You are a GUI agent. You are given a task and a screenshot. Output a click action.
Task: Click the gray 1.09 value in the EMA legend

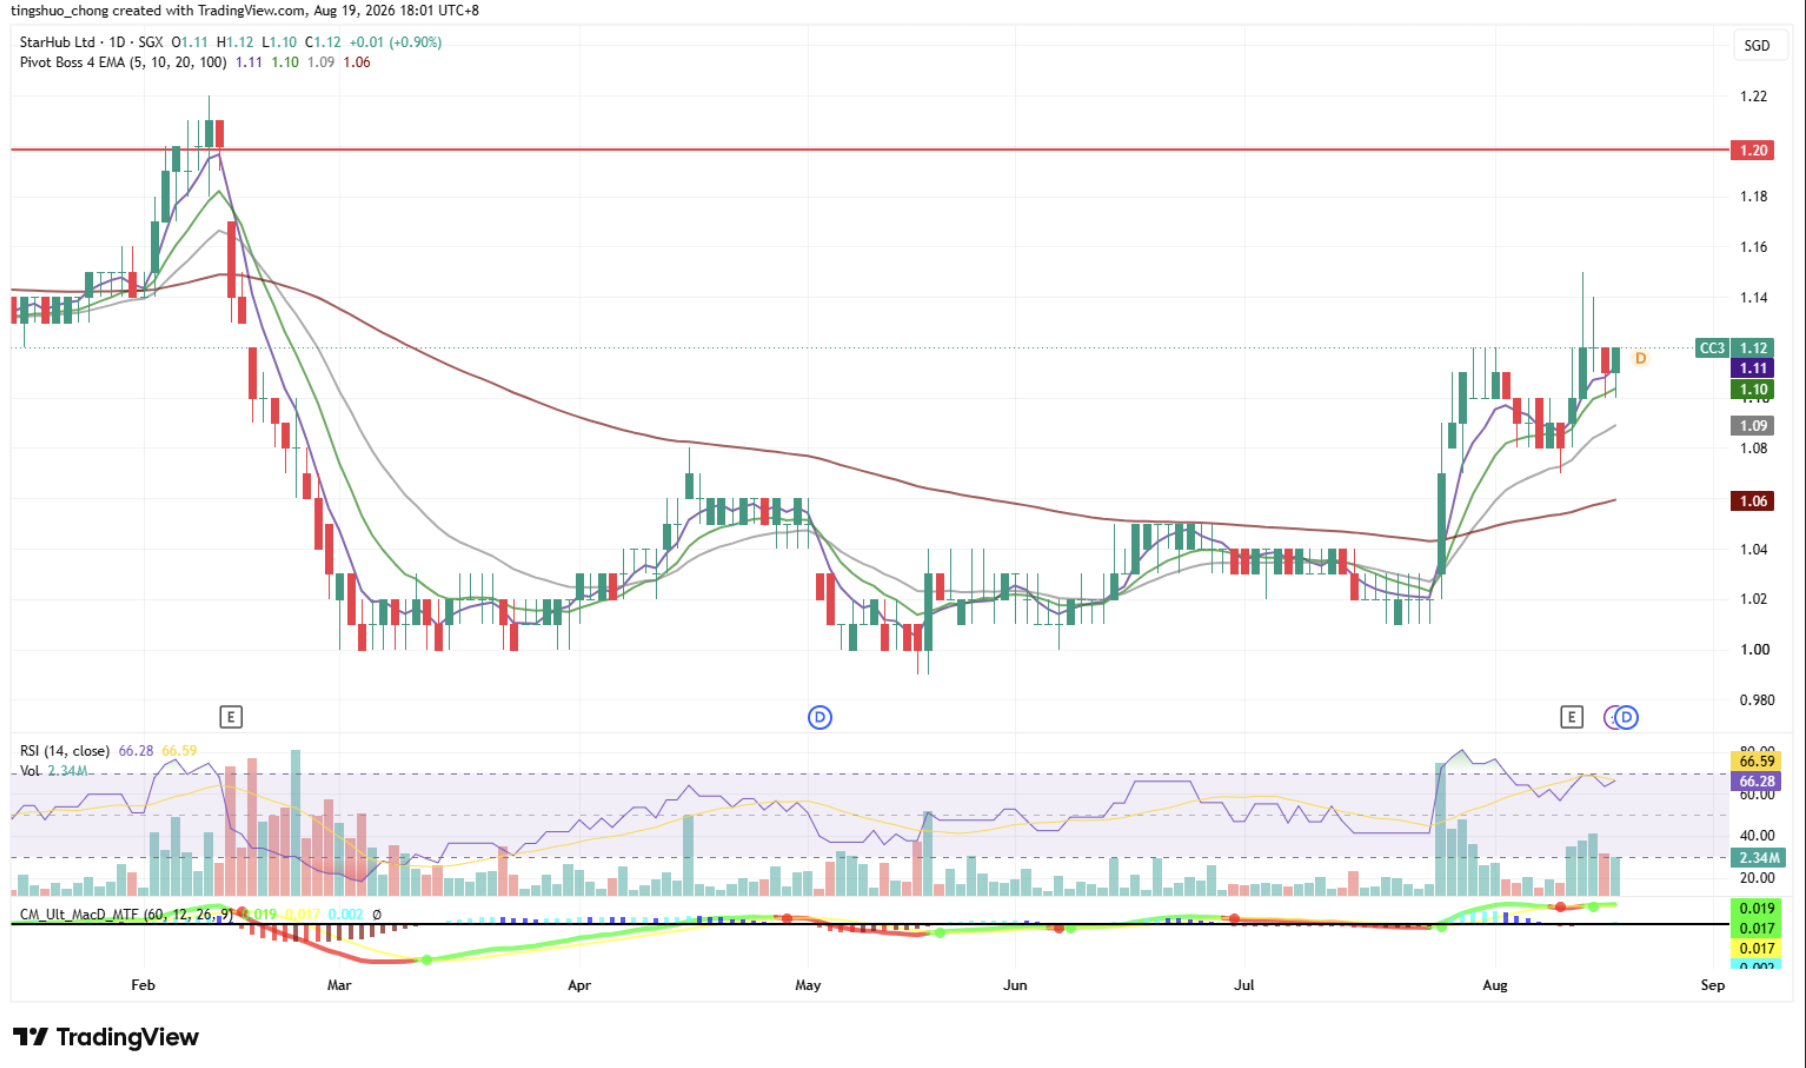(x=321, y=62)
